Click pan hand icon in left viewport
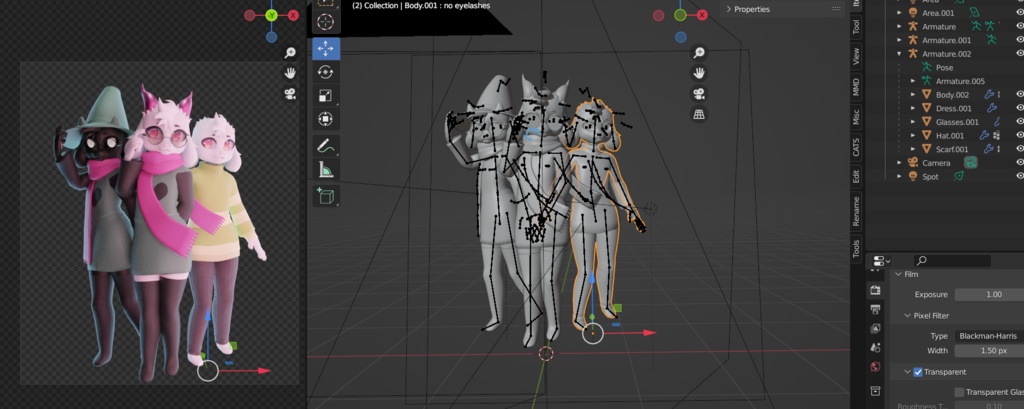This screenshot has height=409, width=1024. pyautogui.click(x=290, y=73)
